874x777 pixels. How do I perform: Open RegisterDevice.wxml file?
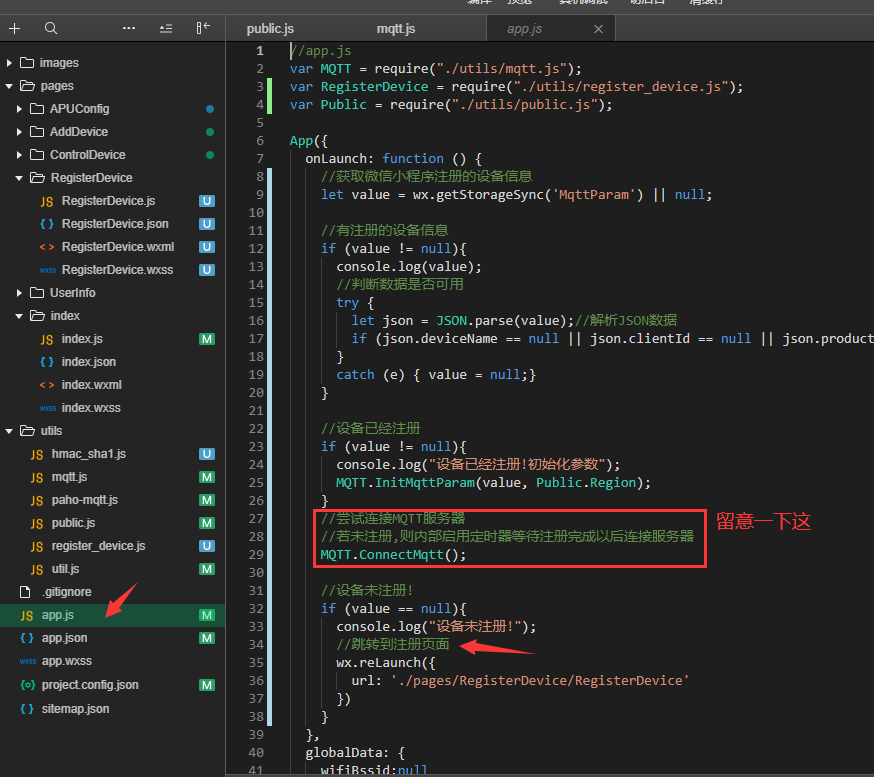pyautogui.click(x=118, y=247)
